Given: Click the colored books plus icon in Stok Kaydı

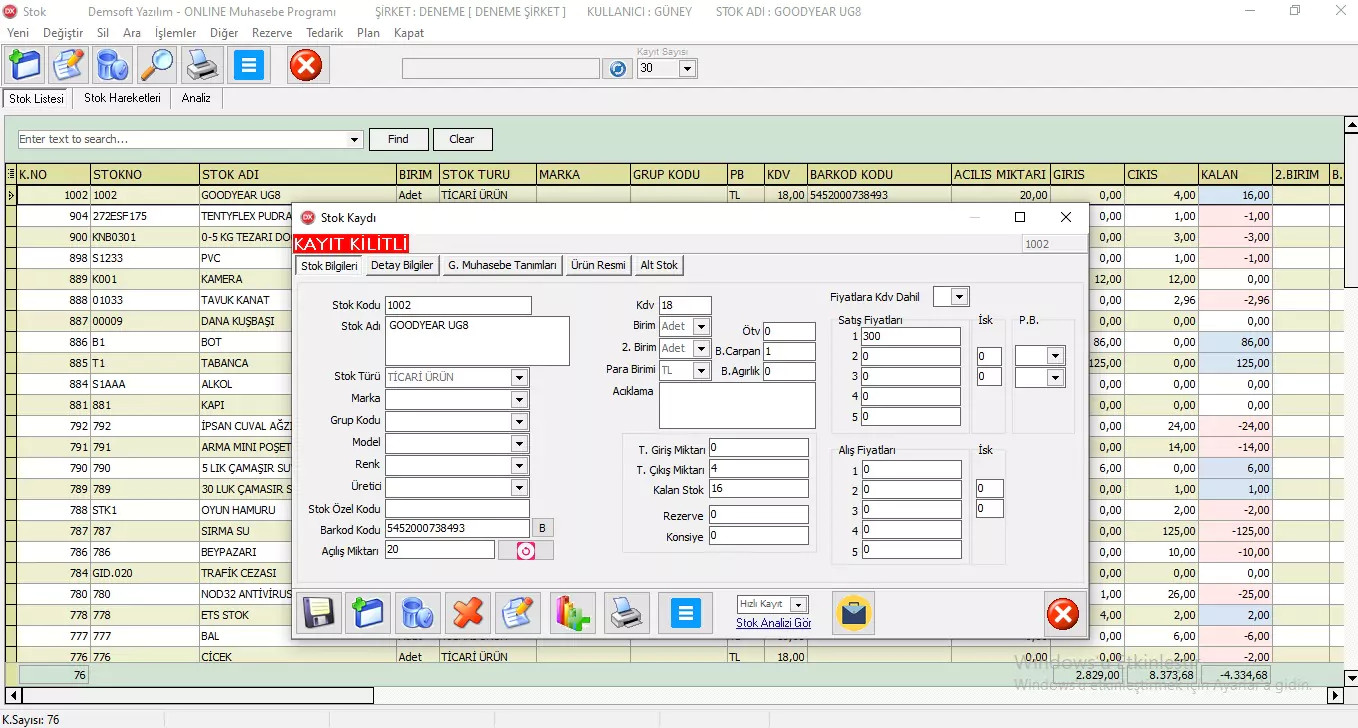Looking at the screenshot, I should 572,613.
